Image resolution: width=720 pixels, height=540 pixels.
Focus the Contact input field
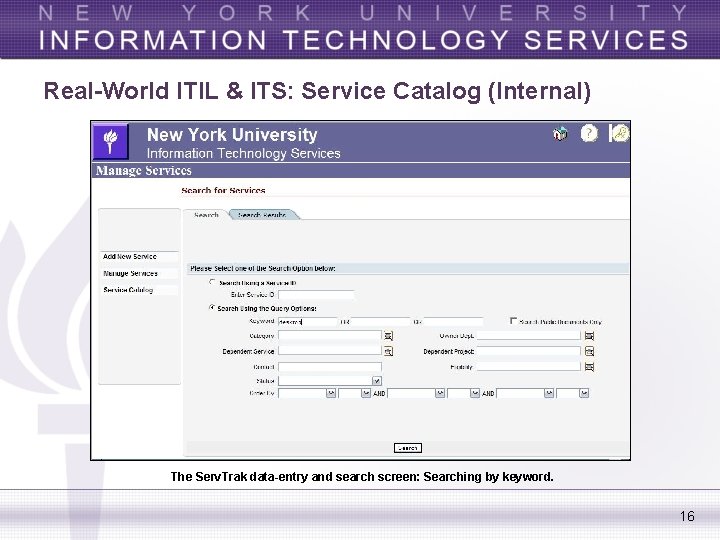pos(330,367)
